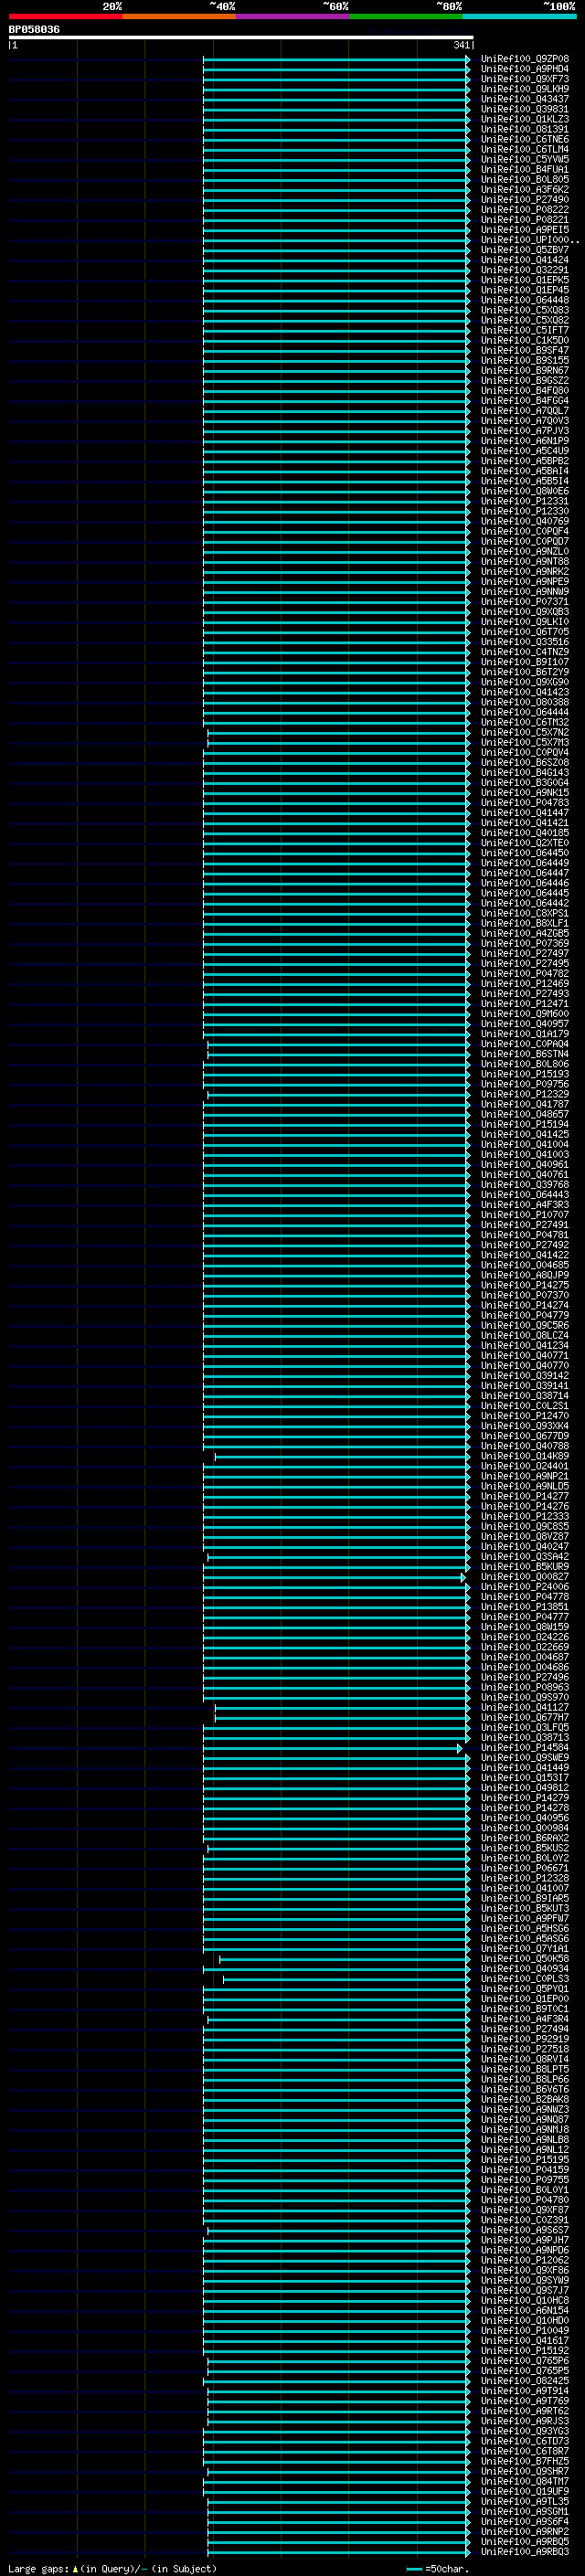Open hit UniRef100_C5YVW5
Screen dimensions: 585x2576
click(524, 159)
